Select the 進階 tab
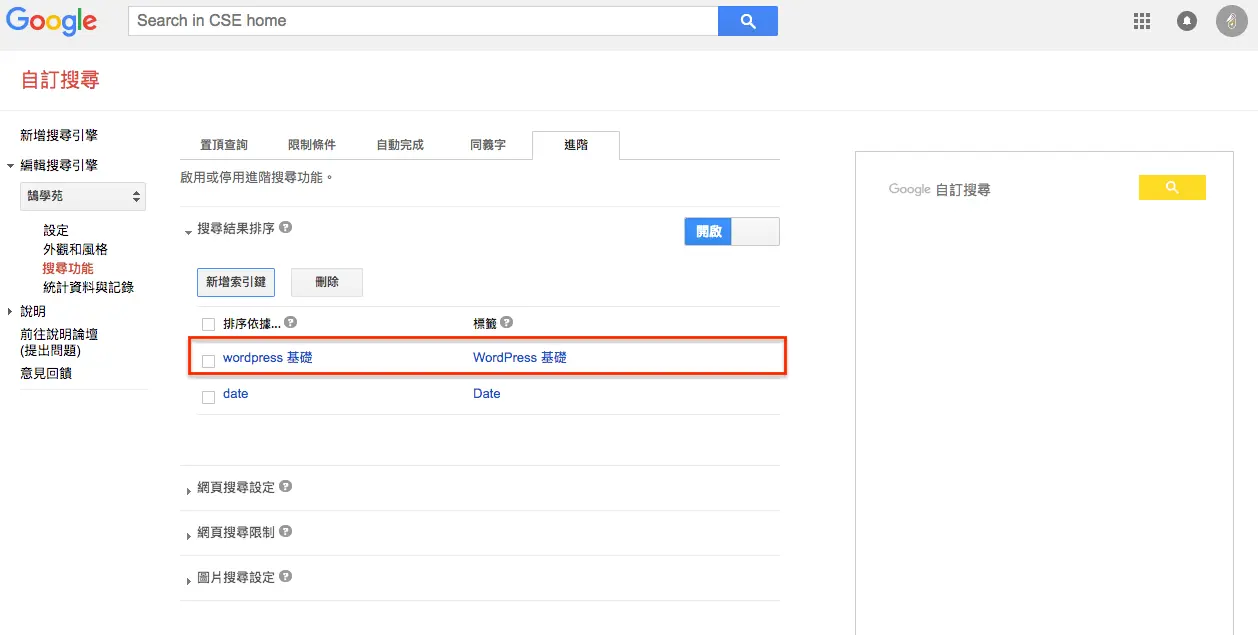The width and height of the screenshot is (1258, 635). [x=576, y=145]
